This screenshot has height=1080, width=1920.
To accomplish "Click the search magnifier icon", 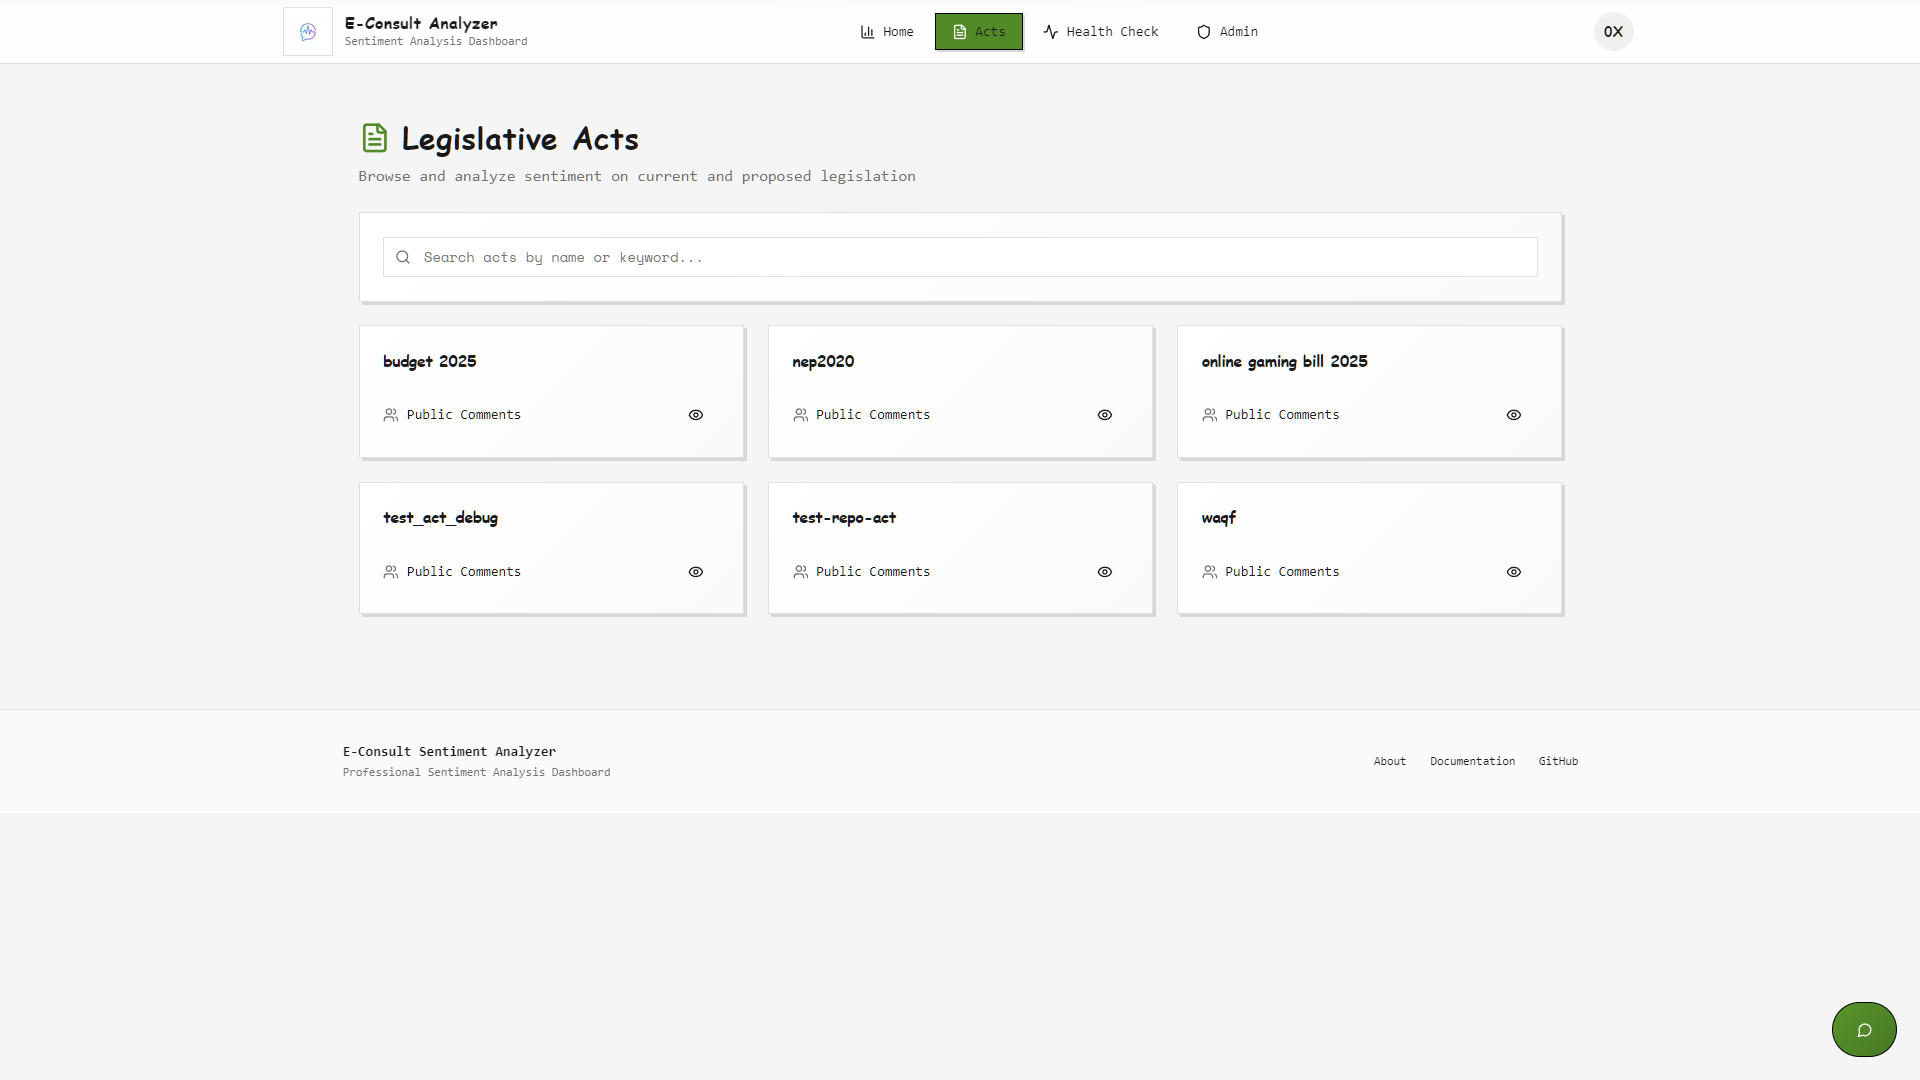I will pos(403,257).
